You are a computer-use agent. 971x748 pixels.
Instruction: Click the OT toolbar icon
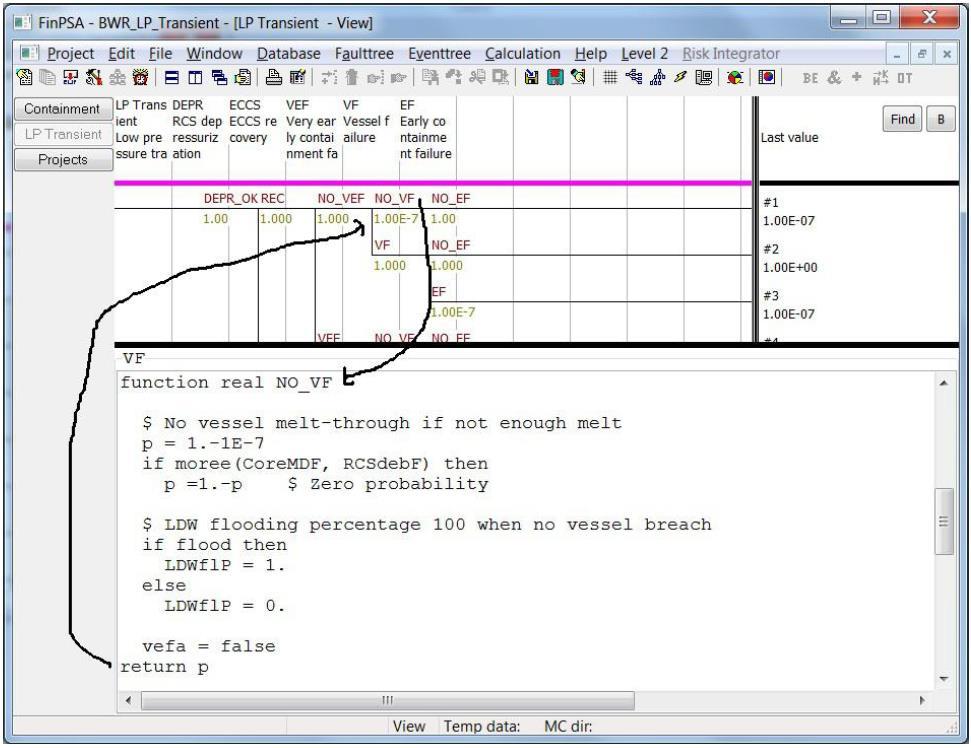(x=905, y=78)
